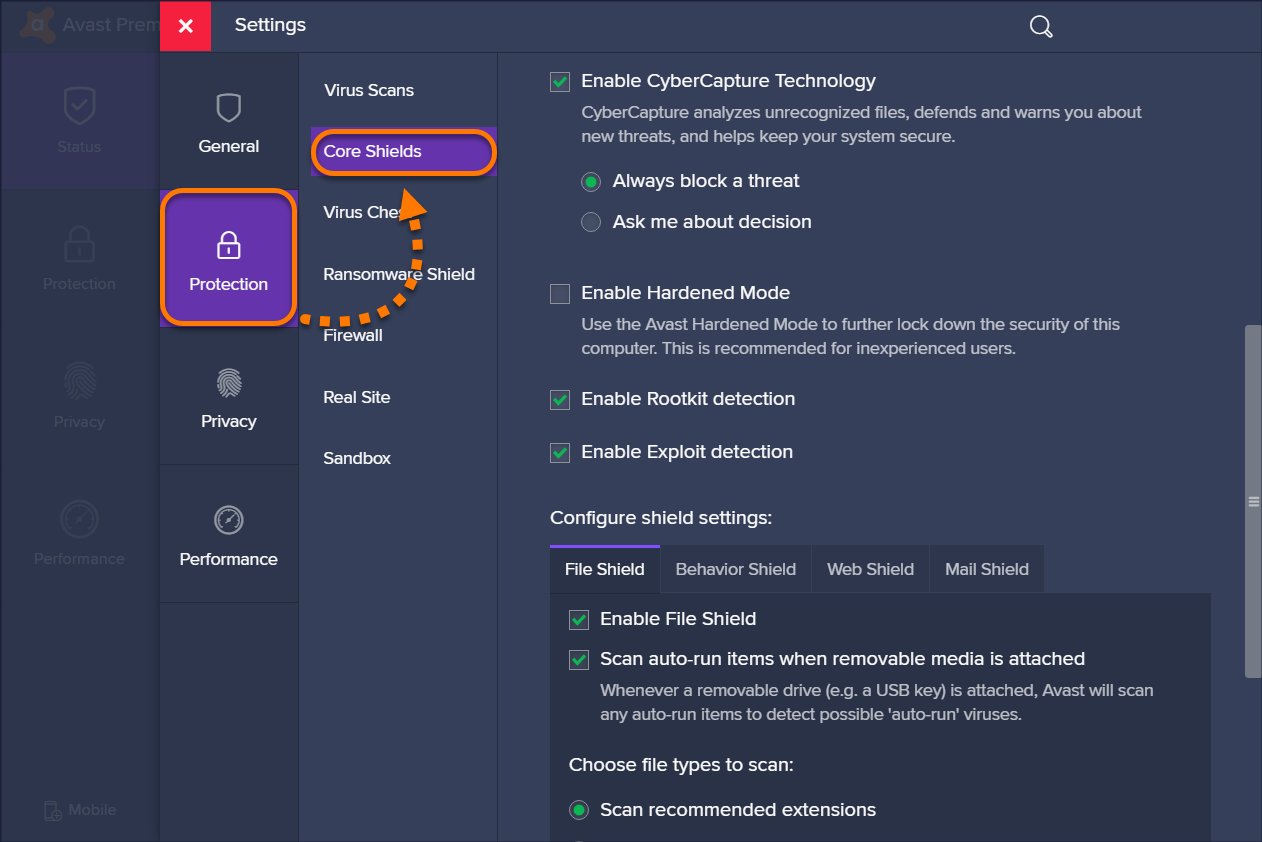The image size is (1262, 842).
Task: Open Privacy fingerprint settings section
Action: pyautogui.click(x=229, y=383)
